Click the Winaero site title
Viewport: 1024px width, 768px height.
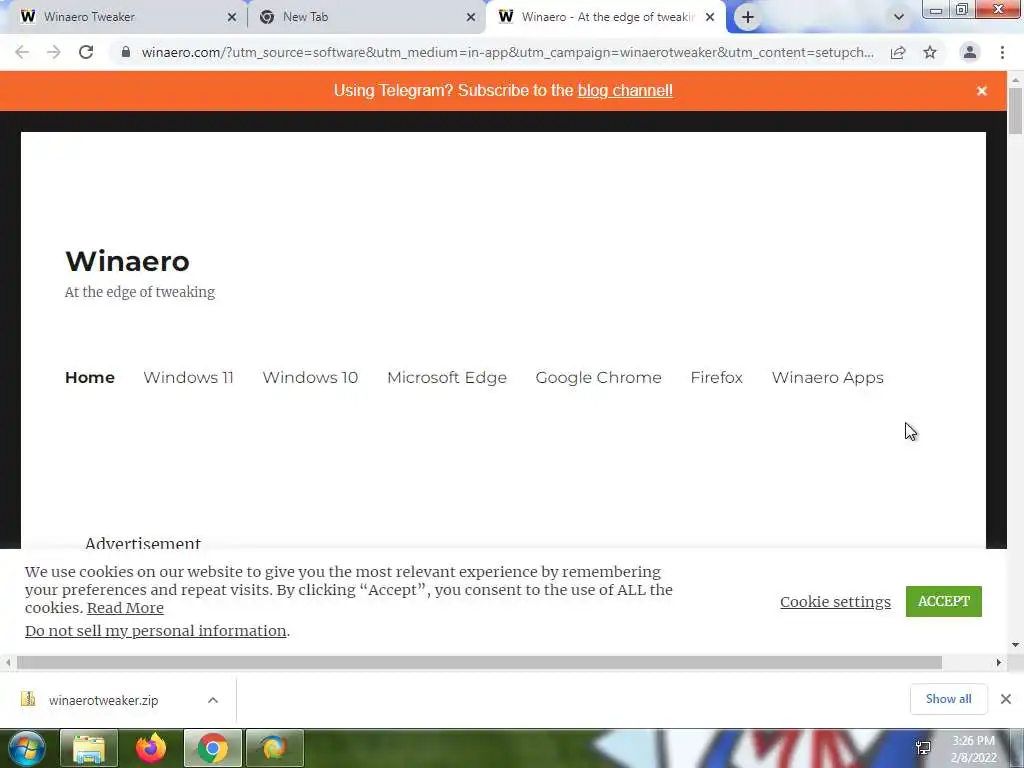point(127,261)
